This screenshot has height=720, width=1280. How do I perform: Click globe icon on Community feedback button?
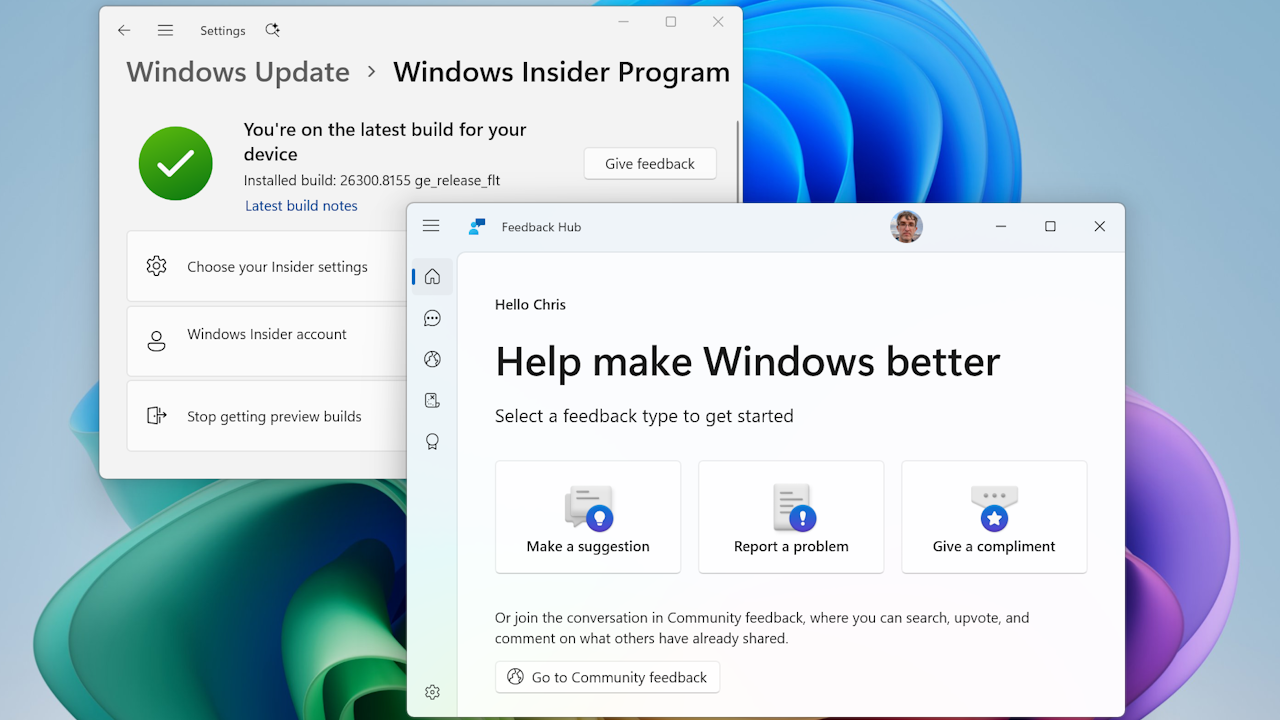coord(515,677)
